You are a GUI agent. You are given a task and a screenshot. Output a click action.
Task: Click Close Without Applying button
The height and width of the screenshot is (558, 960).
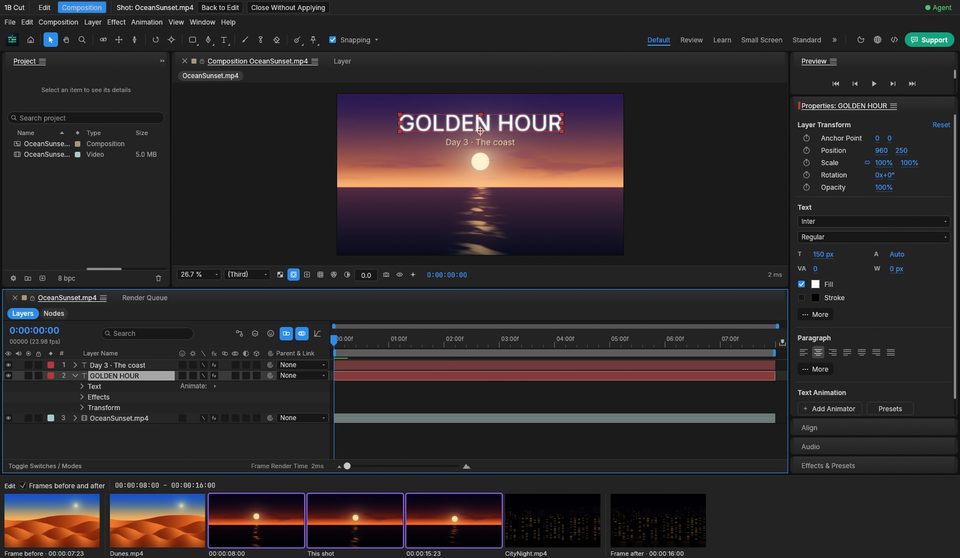[x=288, y=7]
